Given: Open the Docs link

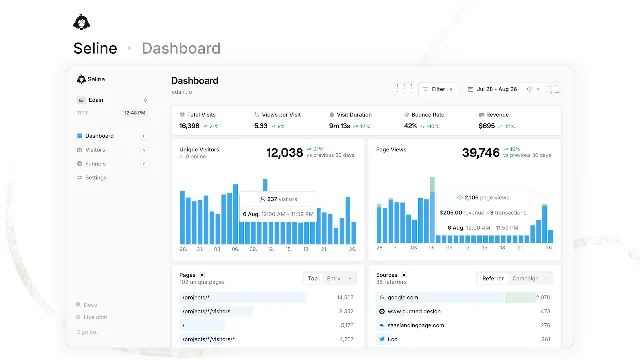Looking at the screenshot, I should point(90,304).
